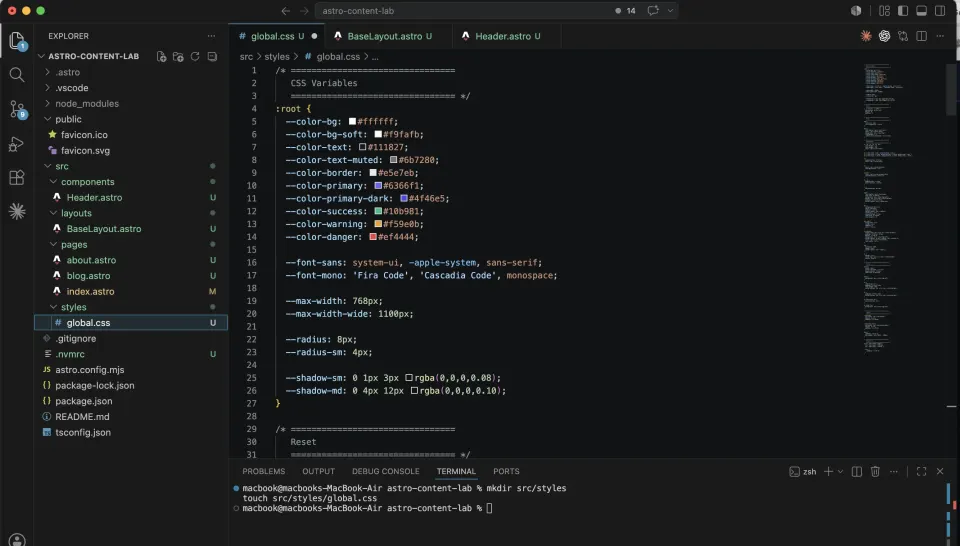Click the styles breadcrumb segment

point(277,56)
